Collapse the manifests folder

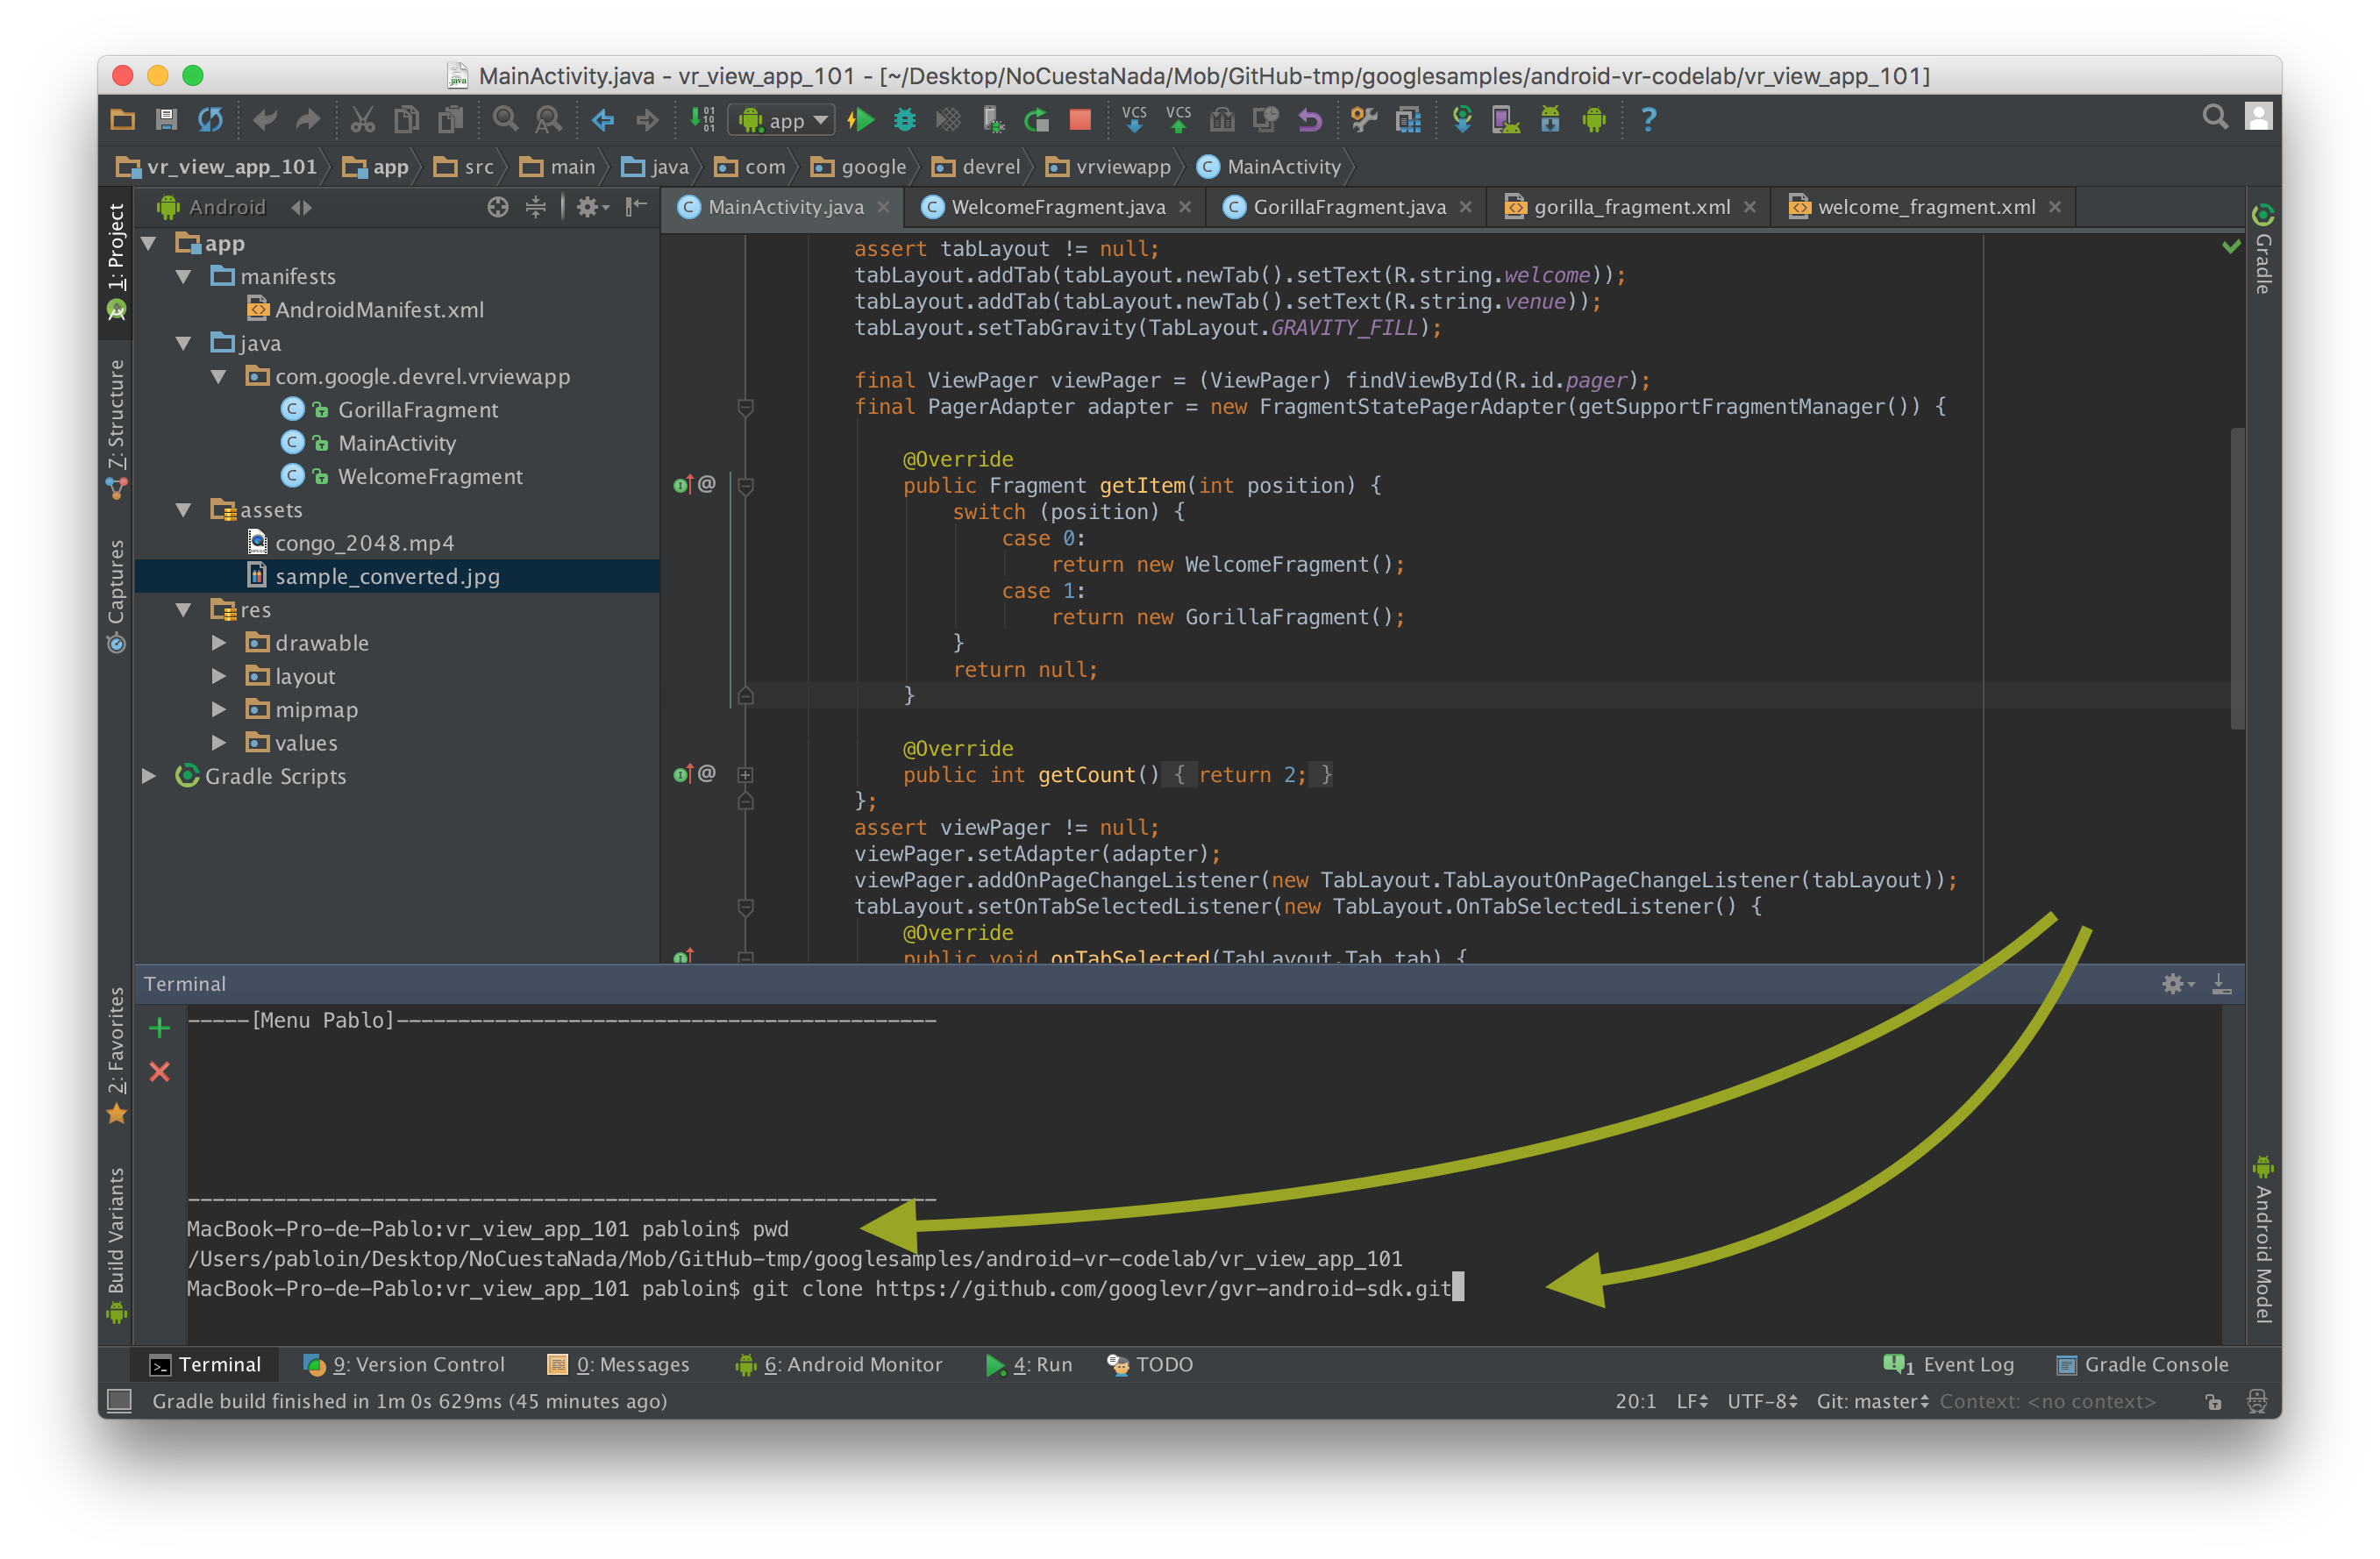184,276
